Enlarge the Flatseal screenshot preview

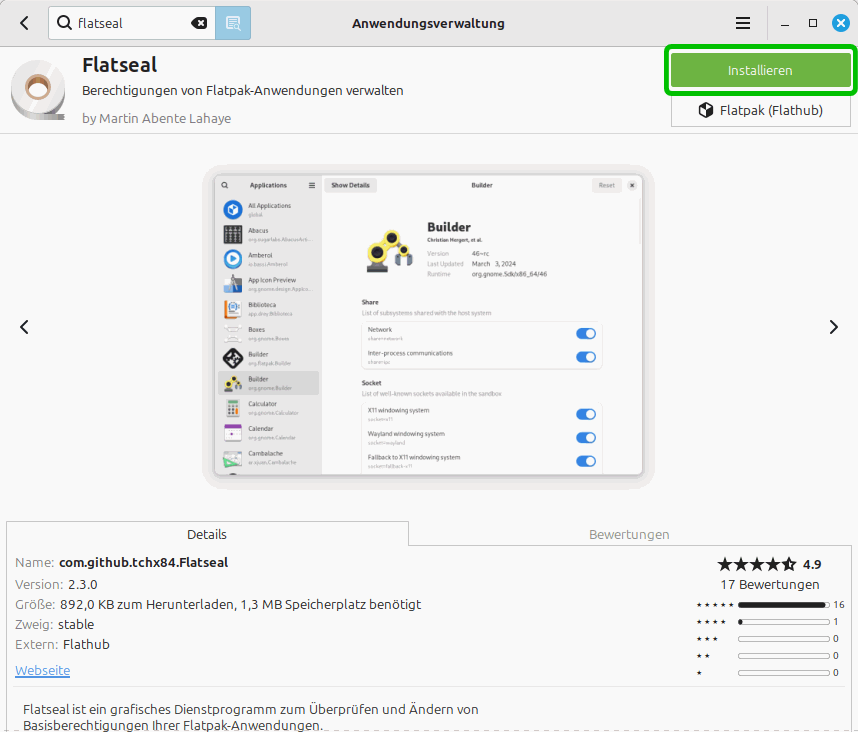click(428, 327)
